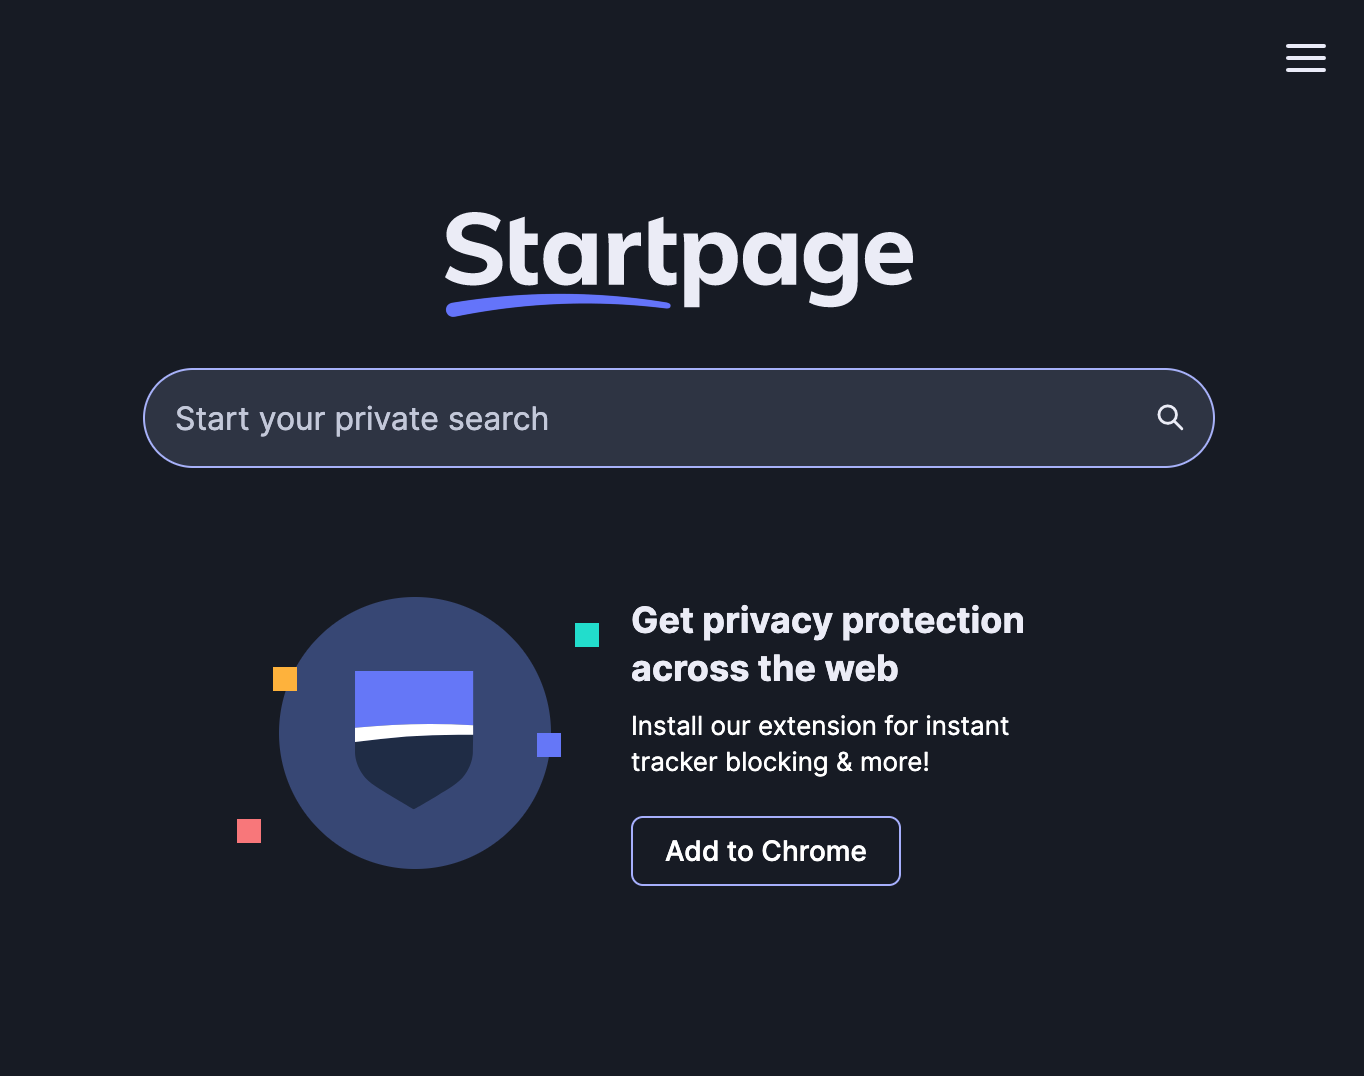Click "Install our extension for instant" text
1364x1076 pixels.
pyautogui.click(x=819, y=726)
